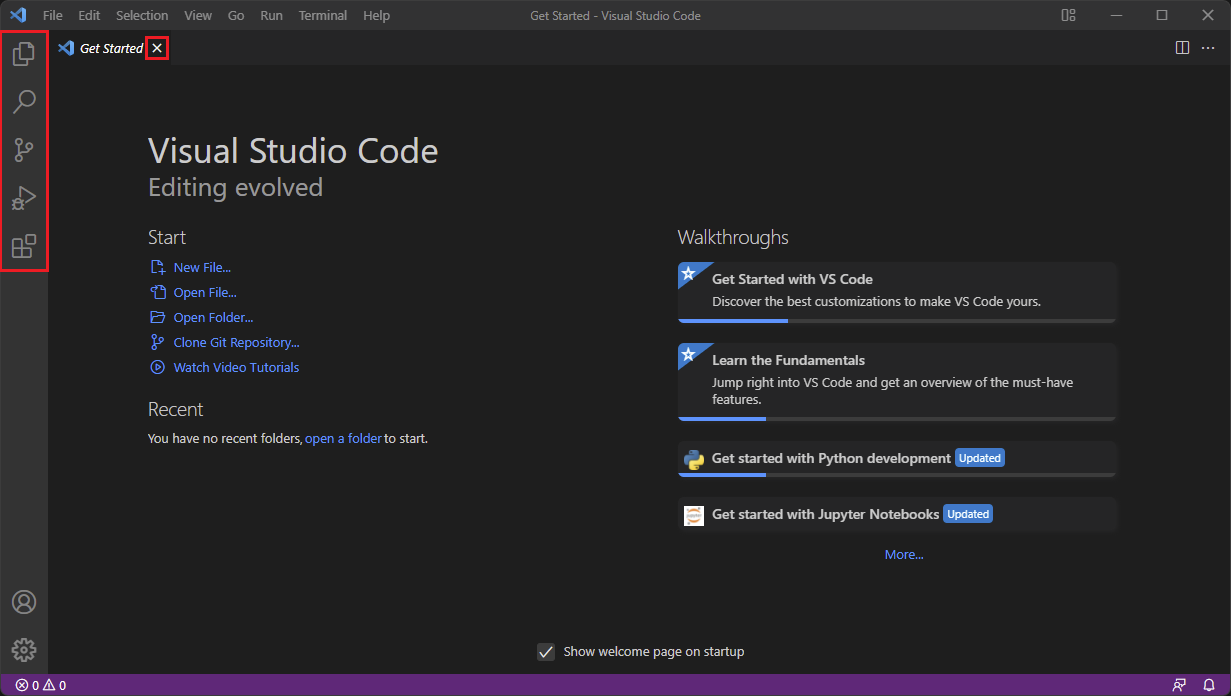The width and height of the screenshot is (1231, 696).
Task: Open Get started with Python development walkthrough
Action: [x=897, y=459]
